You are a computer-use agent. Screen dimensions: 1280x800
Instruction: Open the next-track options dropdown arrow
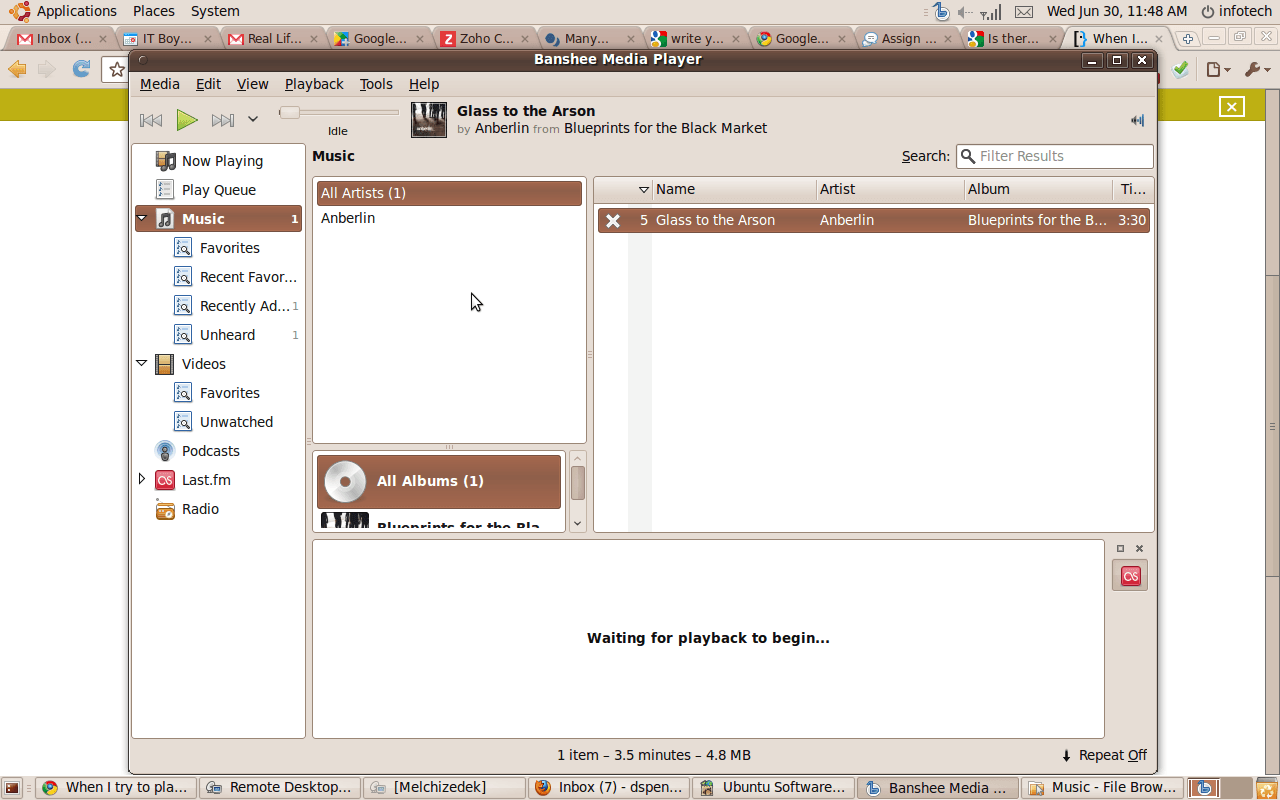(x=253, y=120)
